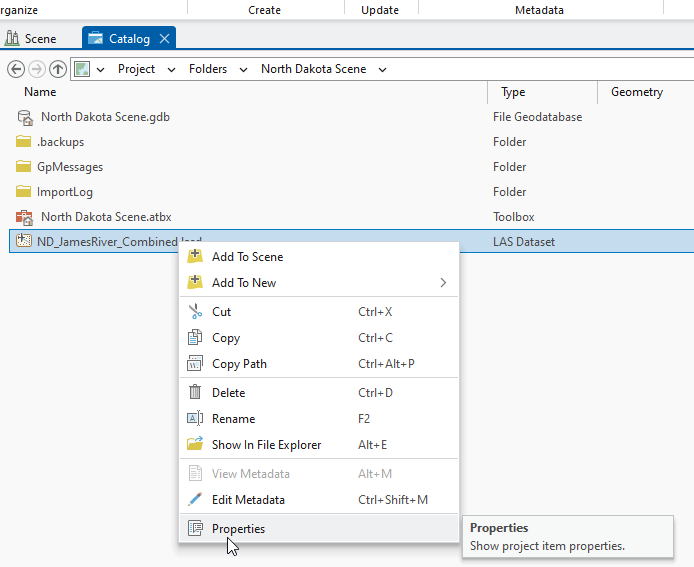
Task: Select the GpMessages folder name
Action: coord(70,167)
